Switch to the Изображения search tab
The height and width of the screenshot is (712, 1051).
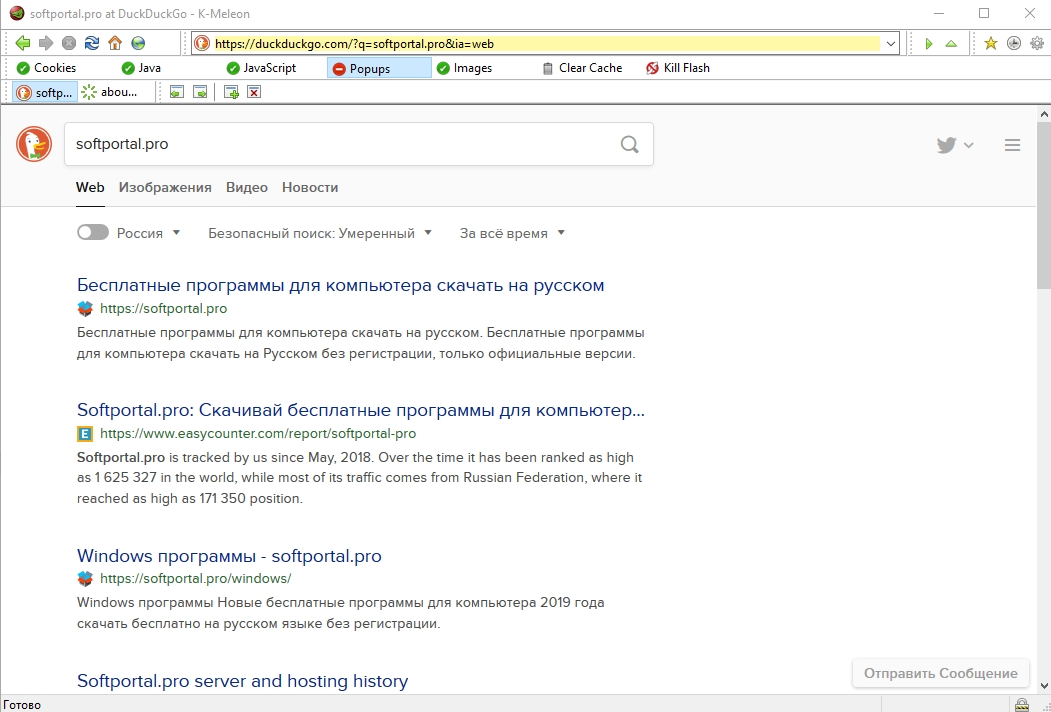(165, 187)
